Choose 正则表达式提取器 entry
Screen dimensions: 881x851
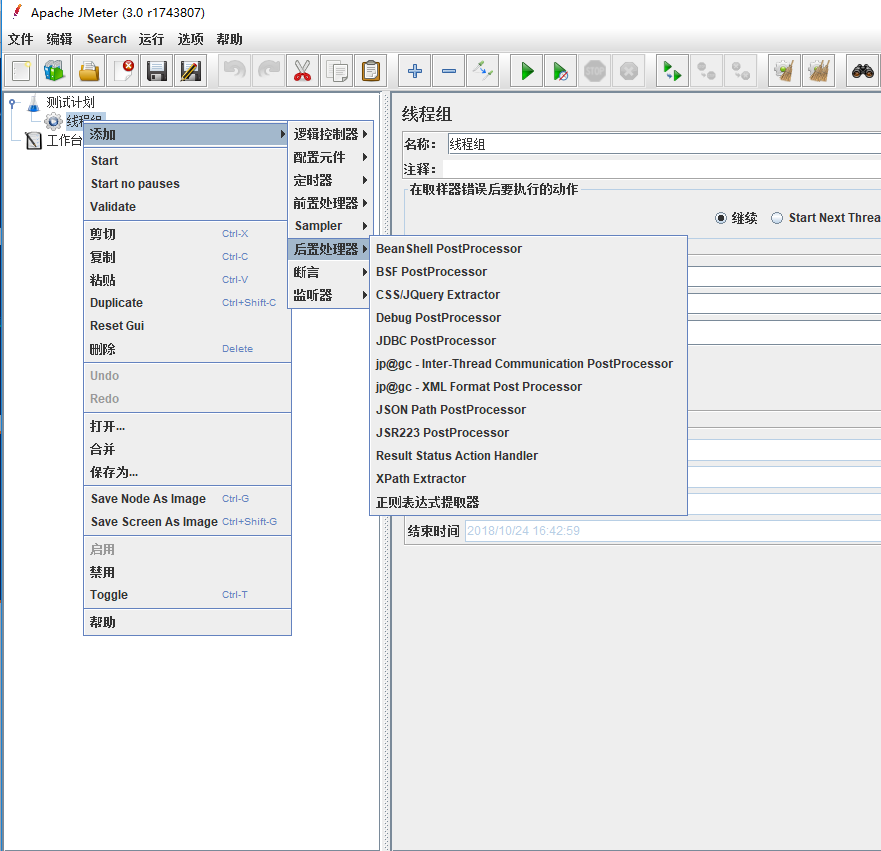pos(528,502)
